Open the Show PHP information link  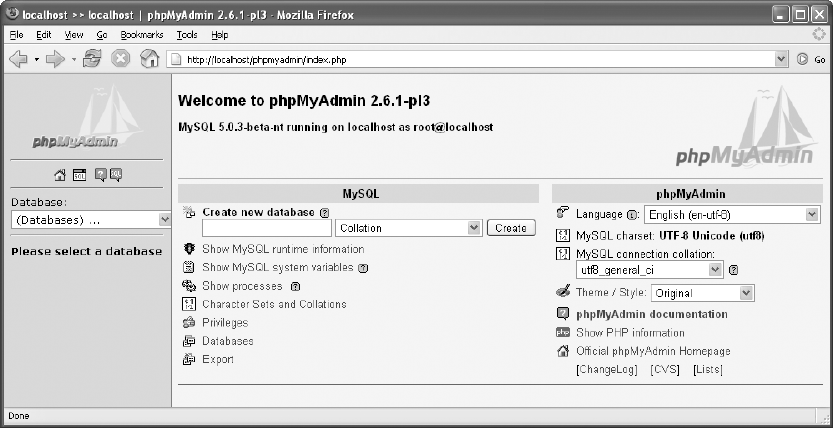coord(631,333)
